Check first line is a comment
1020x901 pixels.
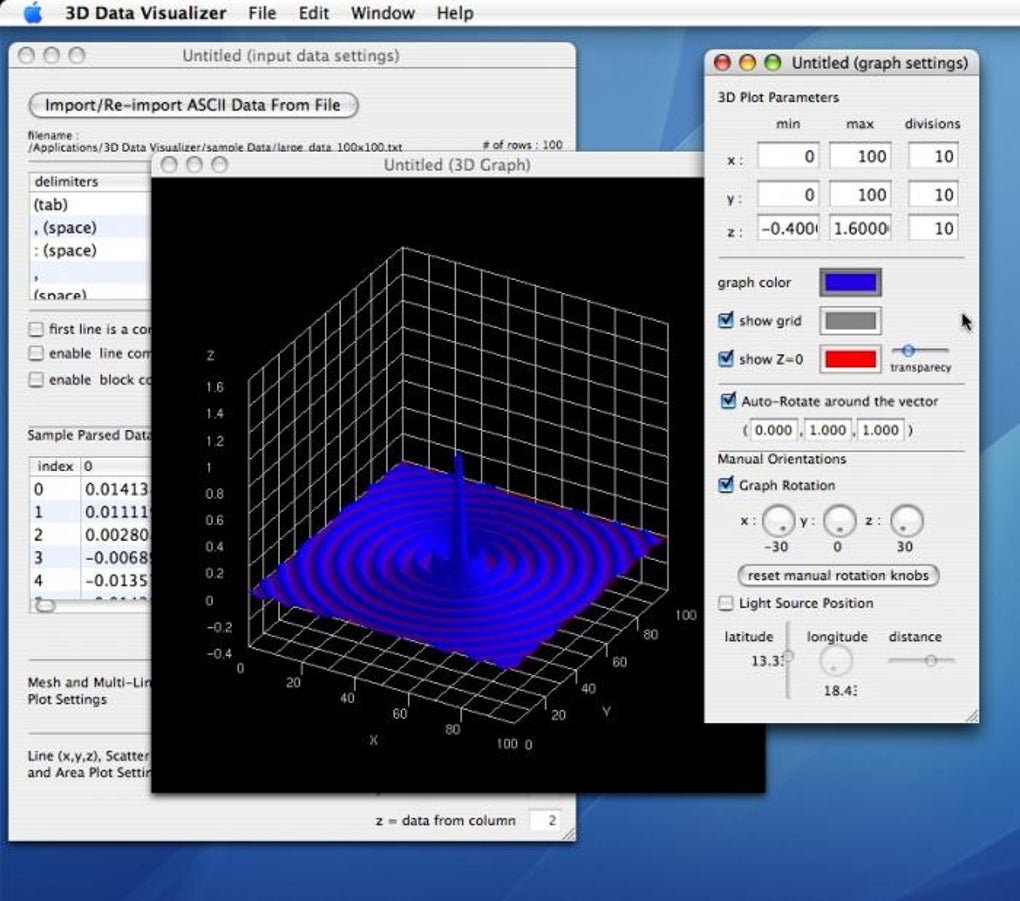click(36, 329)
